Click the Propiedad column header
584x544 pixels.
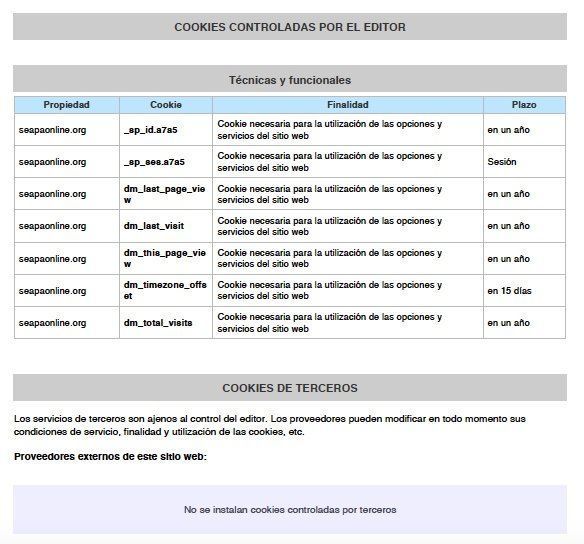67,105
